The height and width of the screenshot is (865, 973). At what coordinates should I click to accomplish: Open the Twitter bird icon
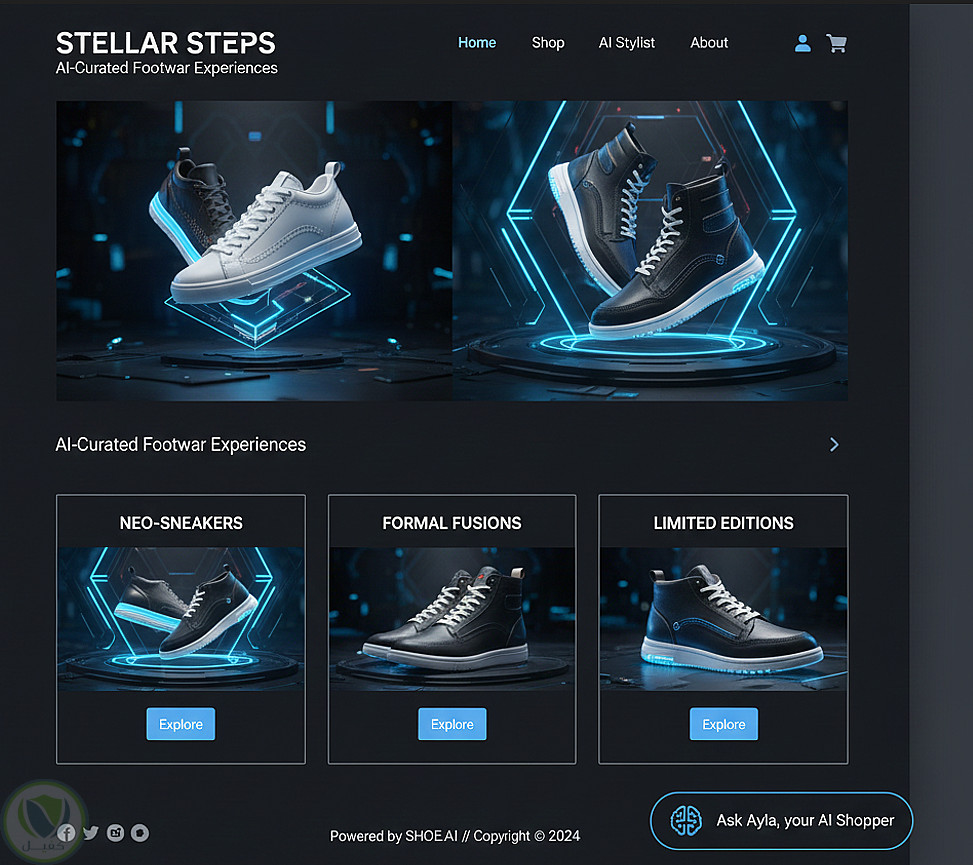click(x=91, y=833)
